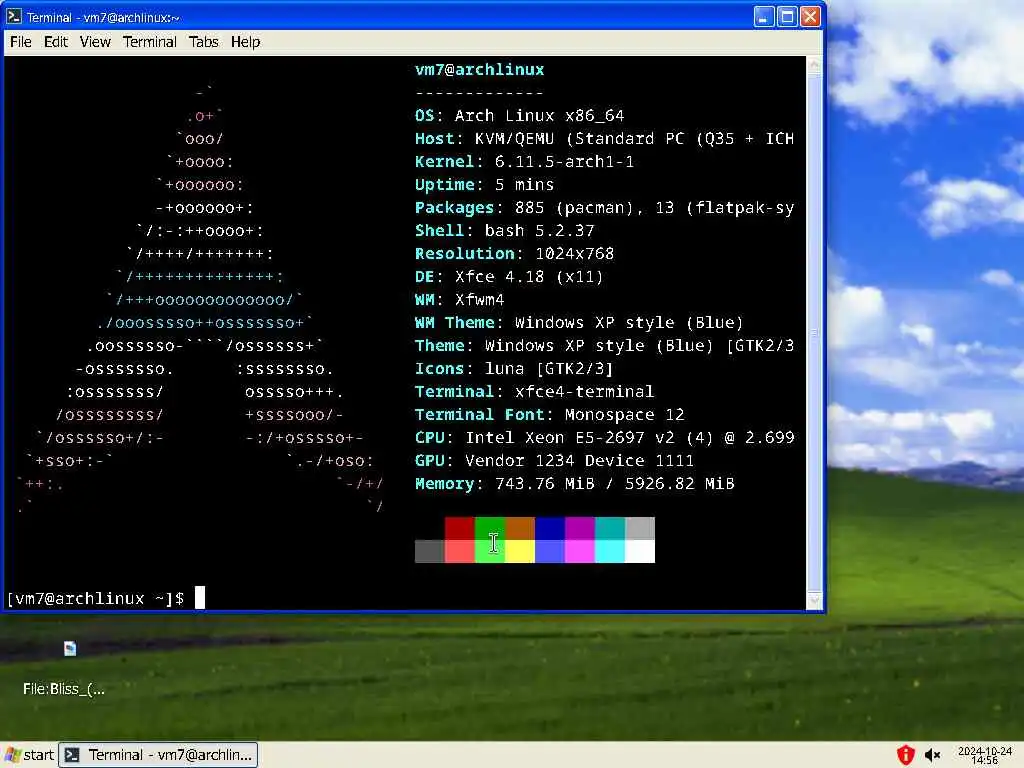Select Terminal taskbar button
This screenshot has height=768, width=1024.
[158, 755]
